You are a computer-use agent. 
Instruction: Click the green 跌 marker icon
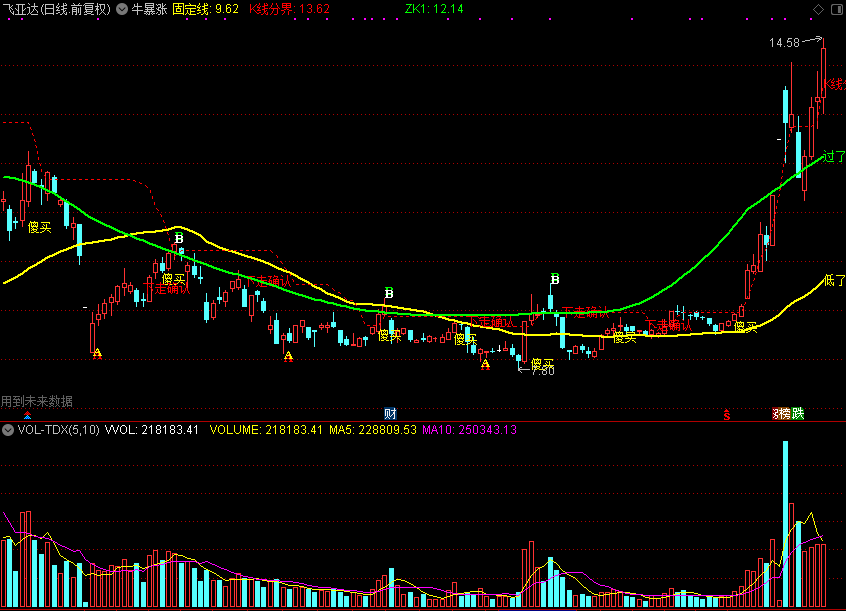[798, 414]
